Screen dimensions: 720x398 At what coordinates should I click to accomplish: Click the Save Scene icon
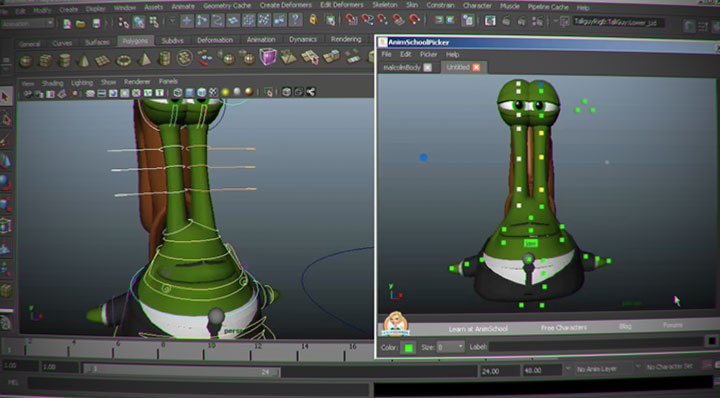pyautogui.click(x=96, y=23)
